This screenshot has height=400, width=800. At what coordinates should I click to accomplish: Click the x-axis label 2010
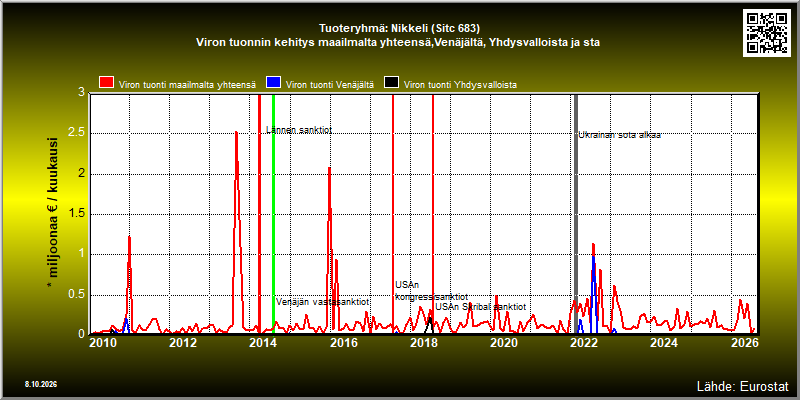(x=103, y=342)
